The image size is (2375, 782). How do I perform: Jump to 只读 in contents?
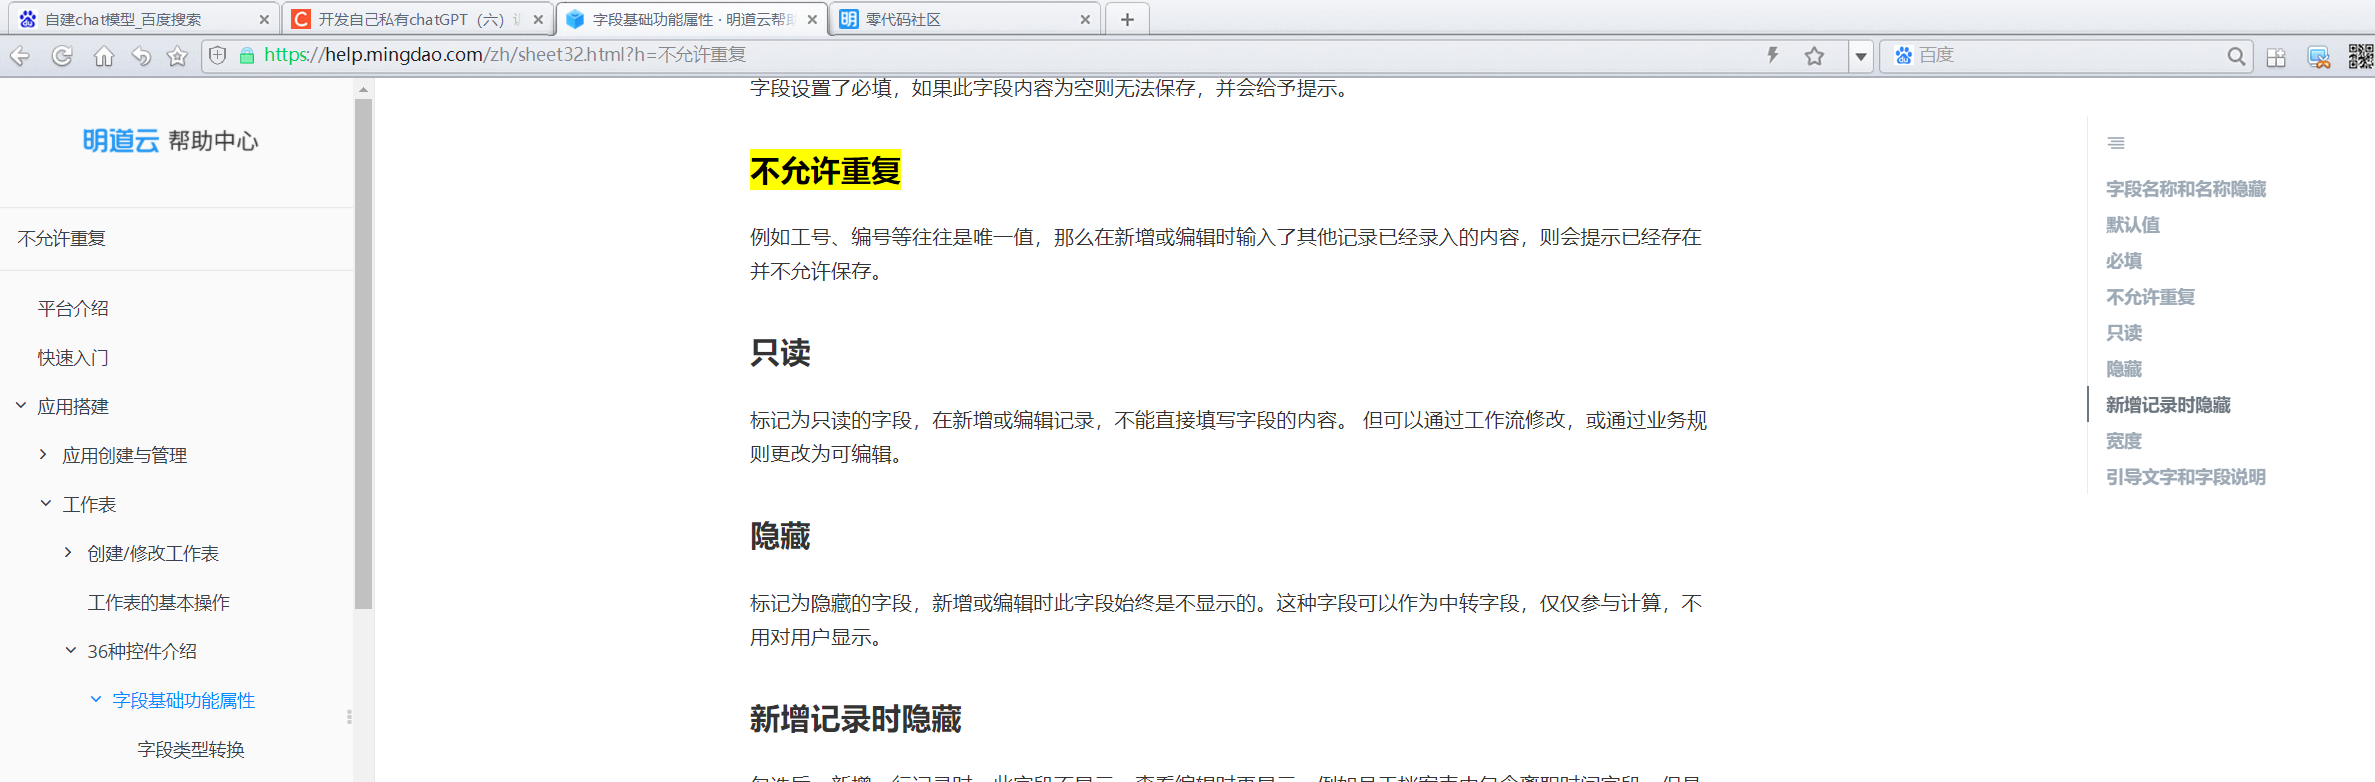[x=2124, y=333]
